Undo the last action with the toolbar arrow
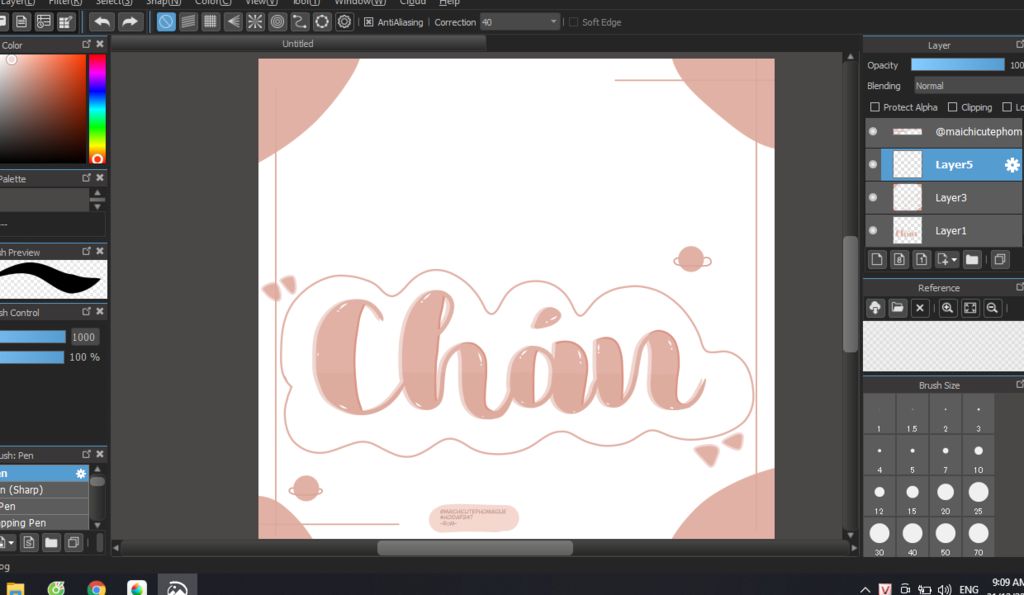This screenshot has width=1024, height=595. (x=102, y=22)
